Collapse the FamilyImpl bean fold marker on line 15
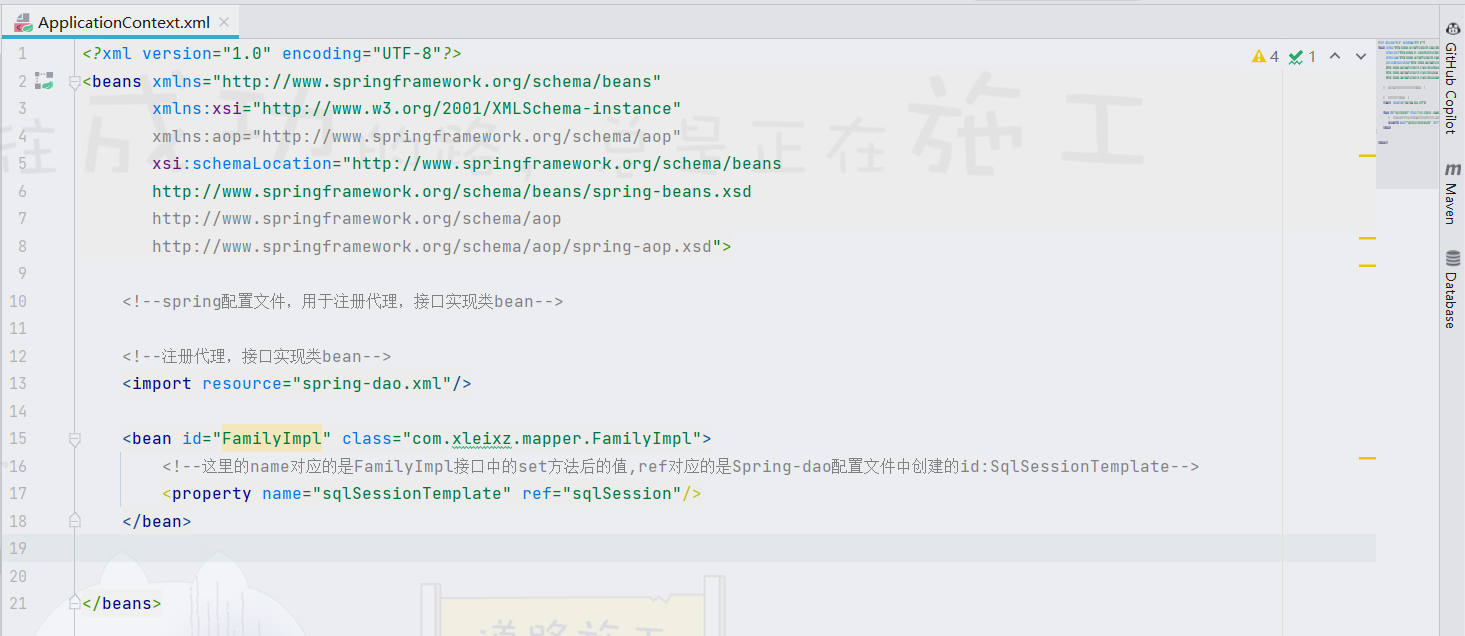The width and height of the screenshot is (1465, 636). 74,439
